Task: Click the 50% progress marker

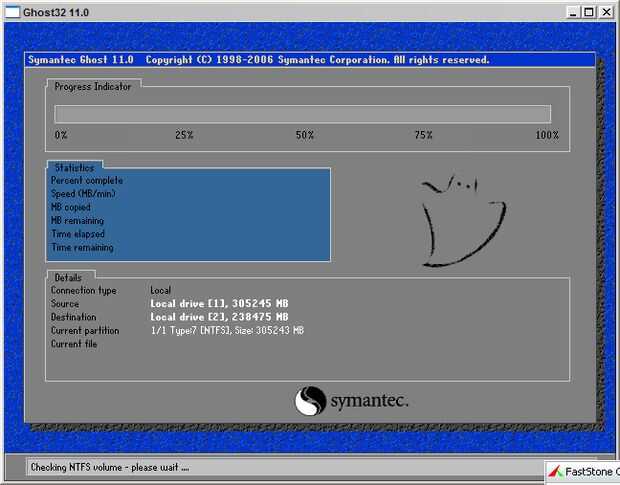Action: (305, 135)
